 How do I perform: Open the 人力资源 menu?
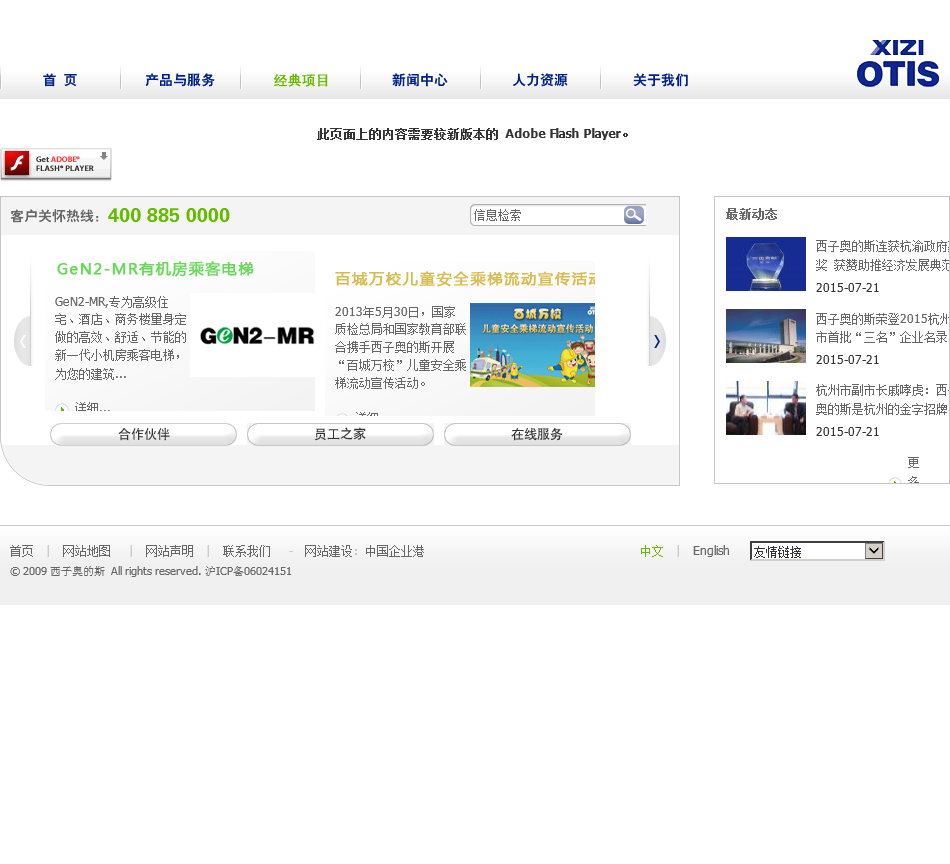[540, 80]
